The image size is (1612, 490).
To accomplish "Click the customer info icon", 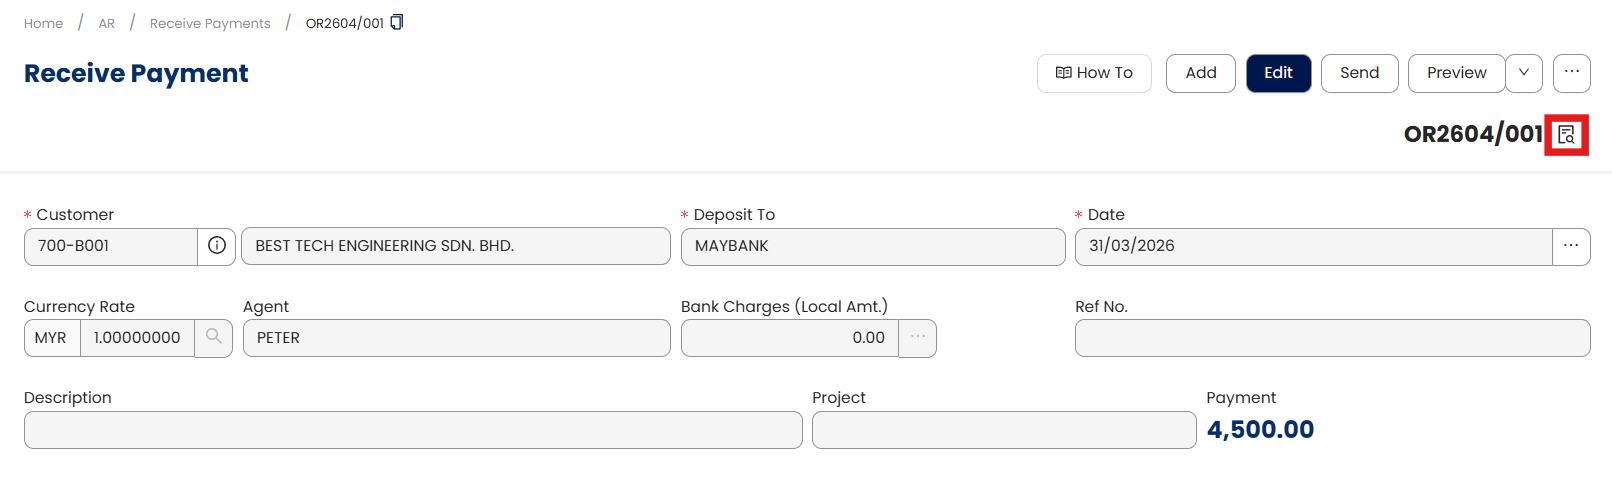I will pyautogui.click(x=217, y=246).
